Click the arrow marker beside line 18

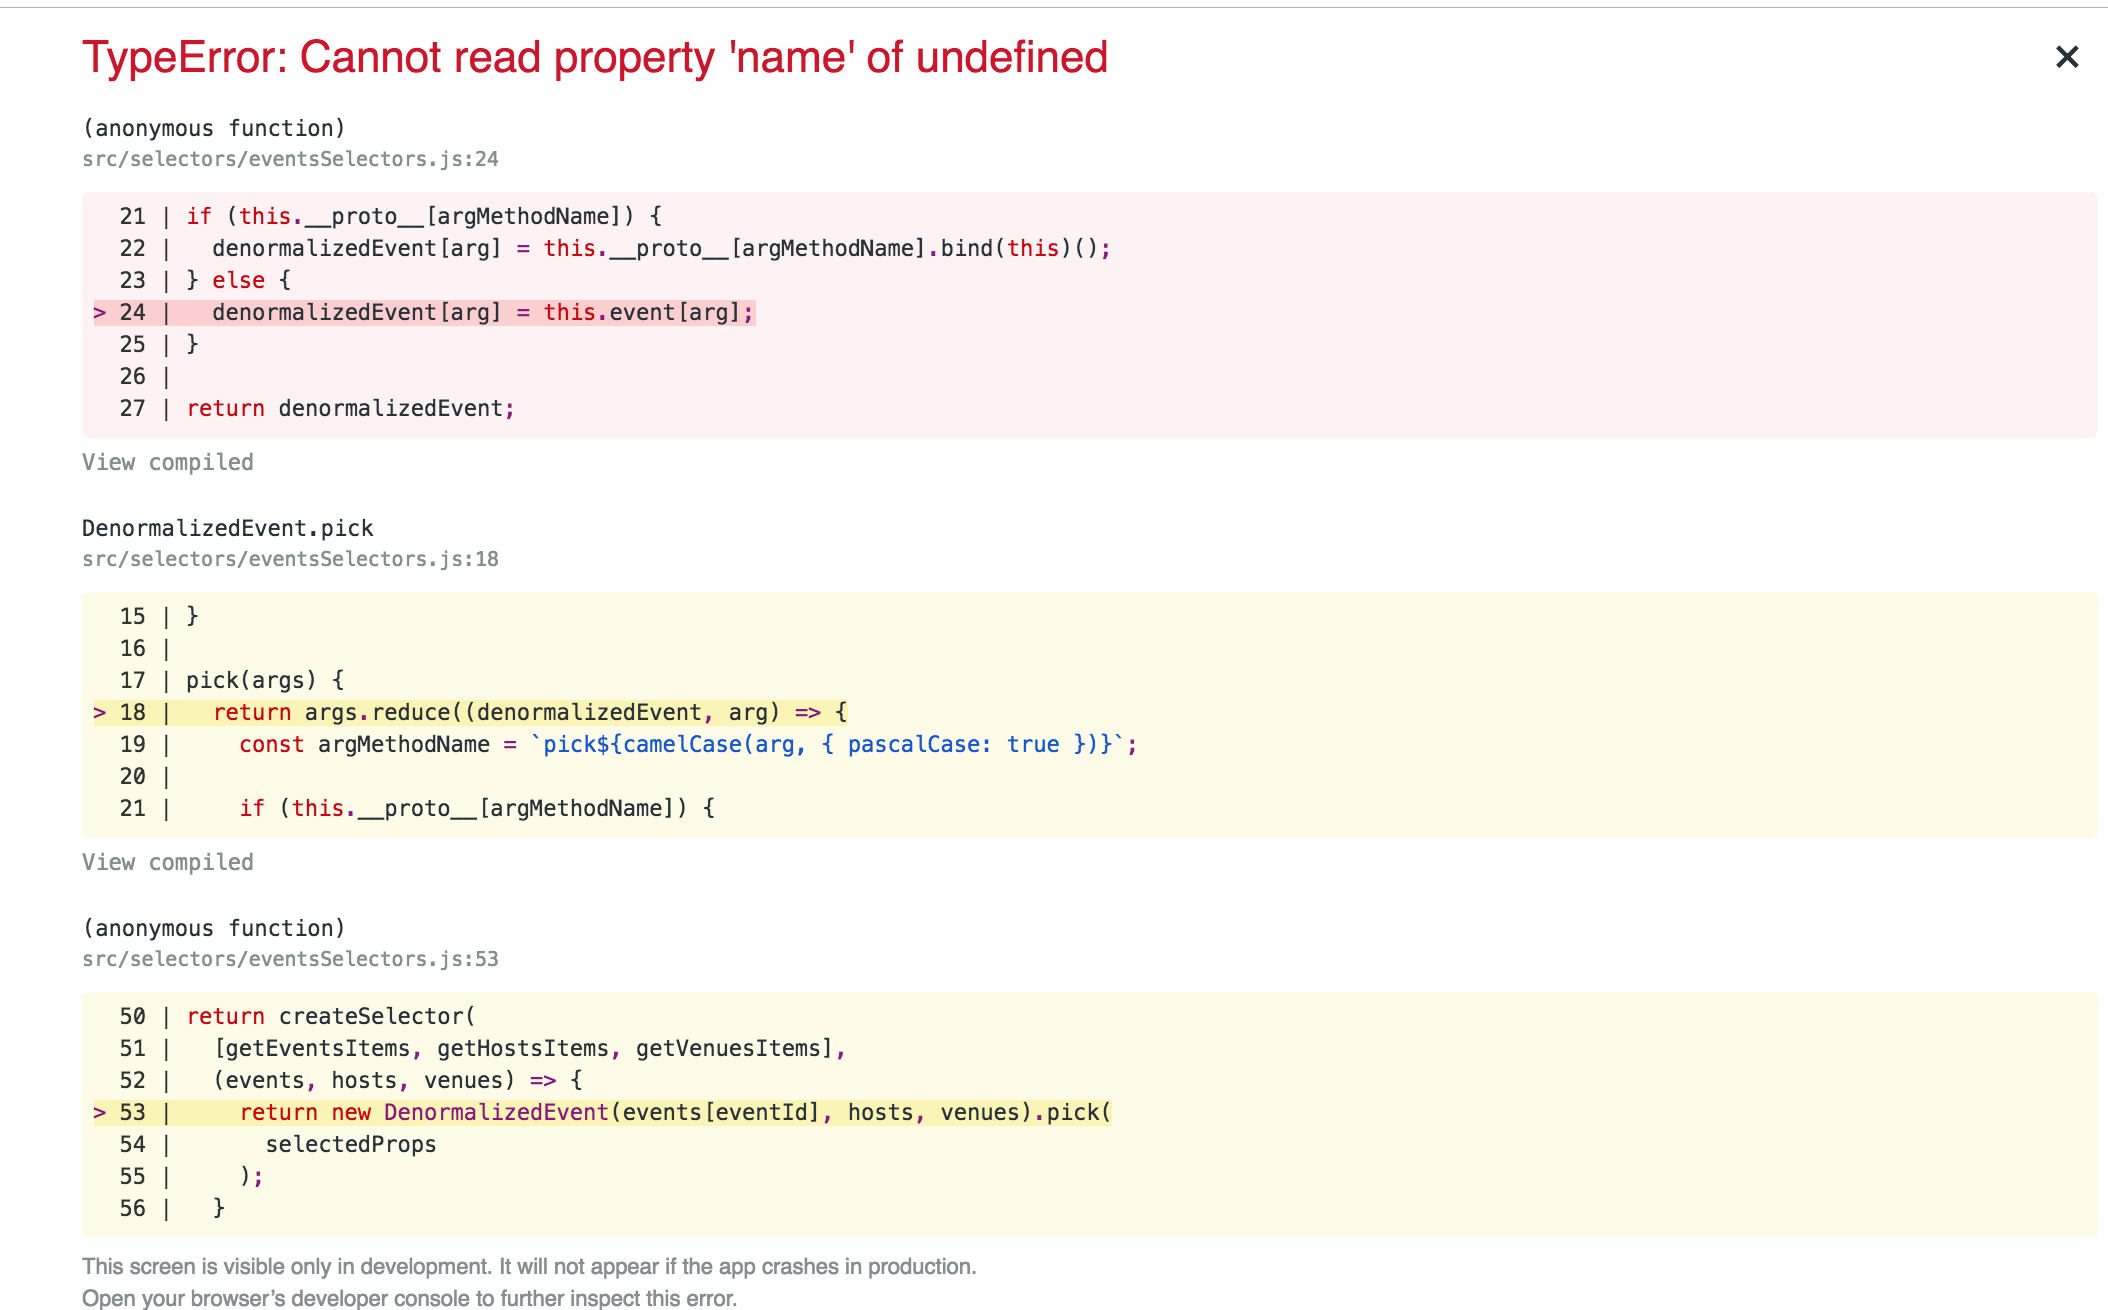(99, 713)
